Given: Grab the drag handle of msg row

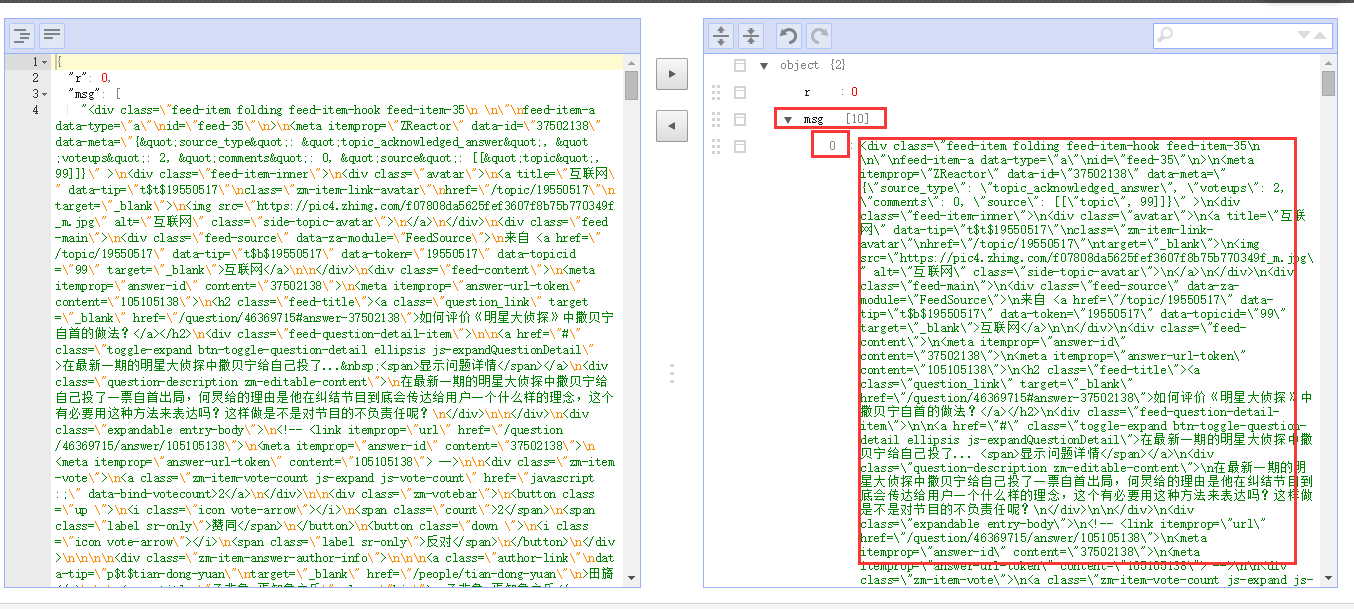Looking at the screenshot, I should 716,119.
